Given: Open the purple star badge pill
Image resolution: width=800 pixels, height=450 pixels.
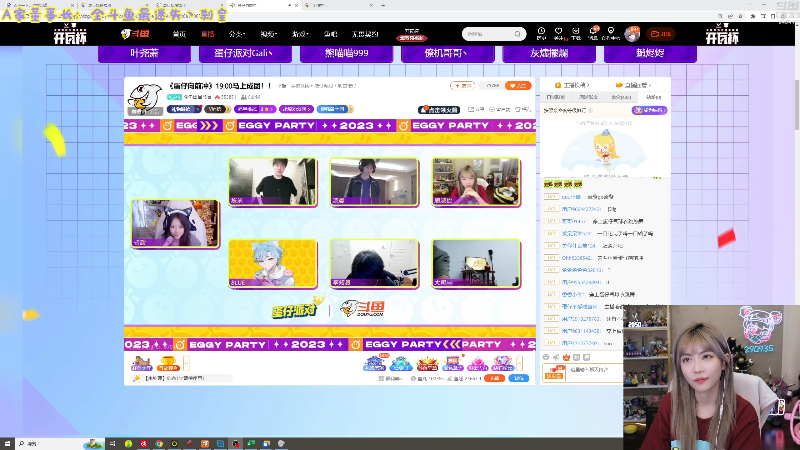Looking at the screenshot, I should click(x=255, y=109).
